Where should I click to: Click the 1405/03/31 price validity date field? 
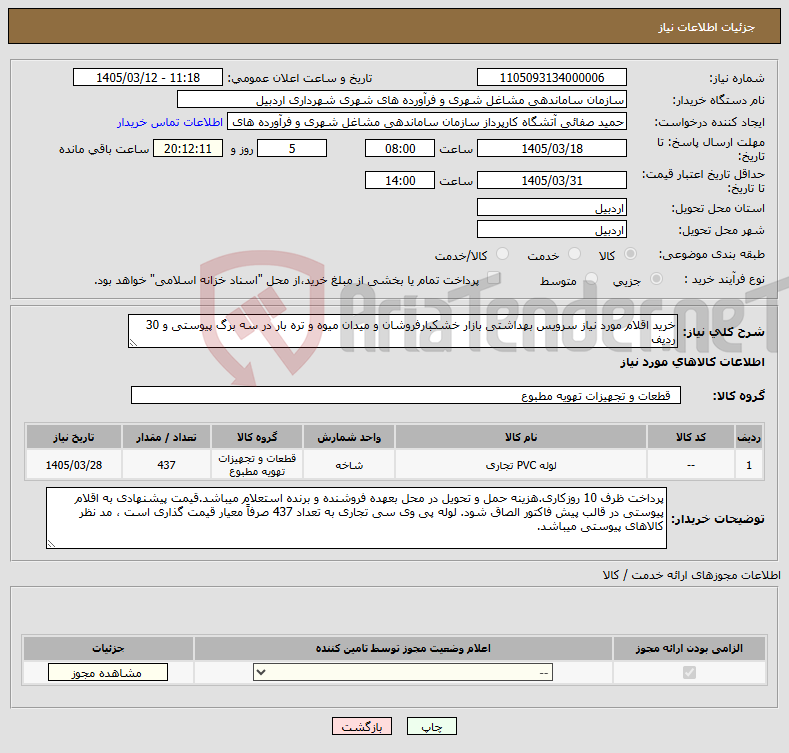pyautogui.click(x=551, y=180)
